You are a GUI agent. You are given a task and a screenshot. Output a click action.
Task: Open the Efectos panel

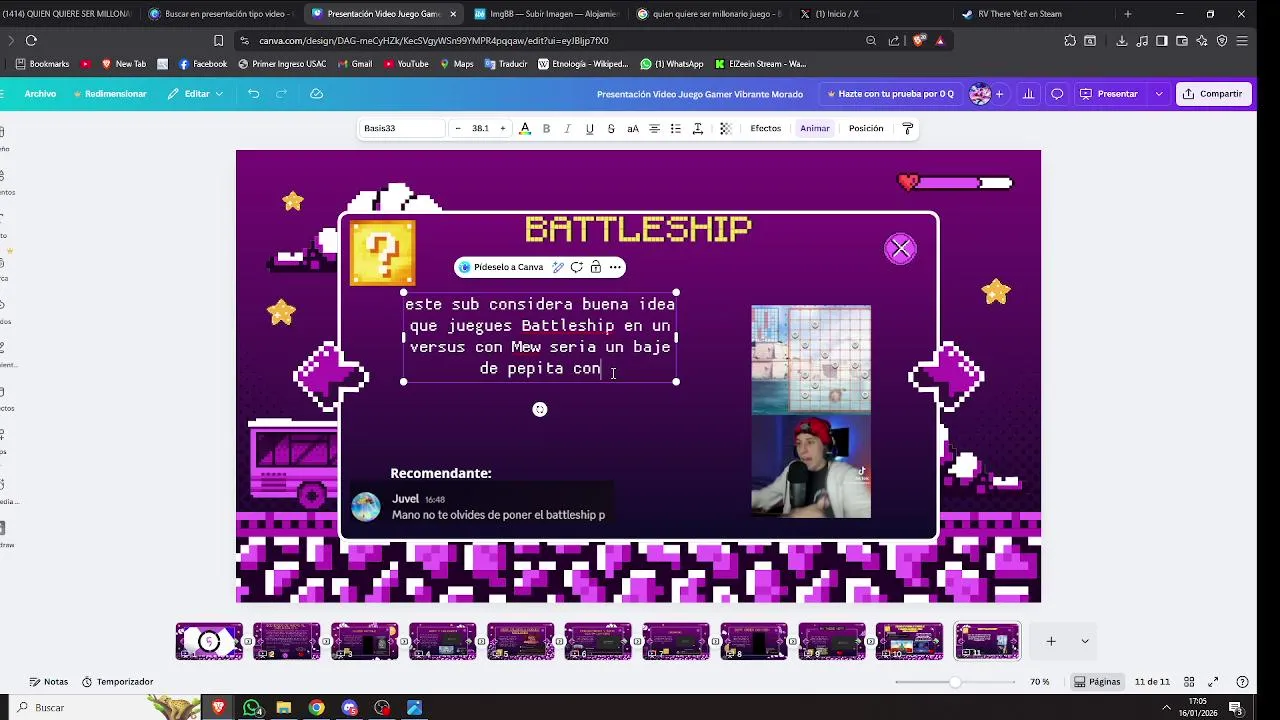(766, 128)
